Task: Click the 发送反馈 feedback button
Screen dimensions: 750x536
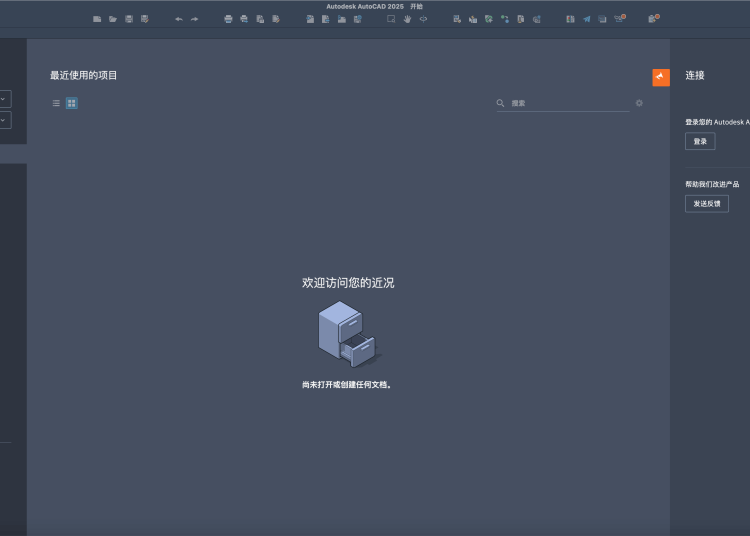Action: click(x=706, y=204)
